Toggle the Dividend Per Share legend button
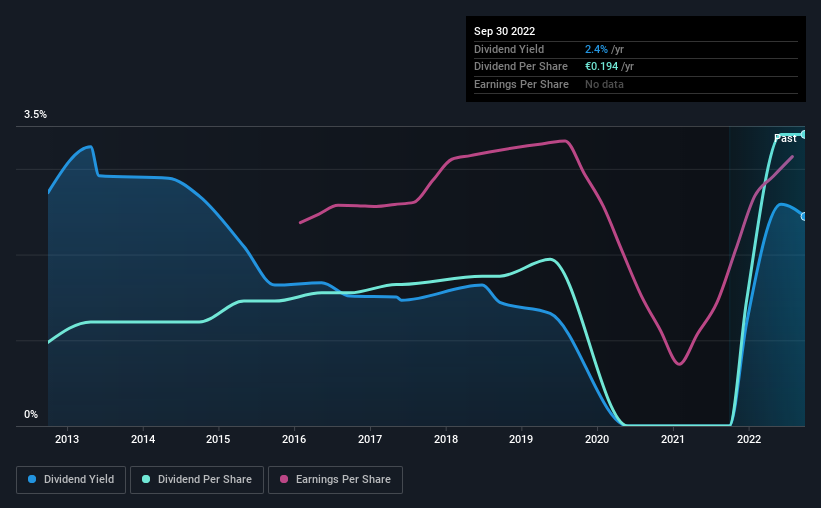Image resolution: width=821 pixels, height=508 pixels. pyautogui.click(x=197, y=480)
